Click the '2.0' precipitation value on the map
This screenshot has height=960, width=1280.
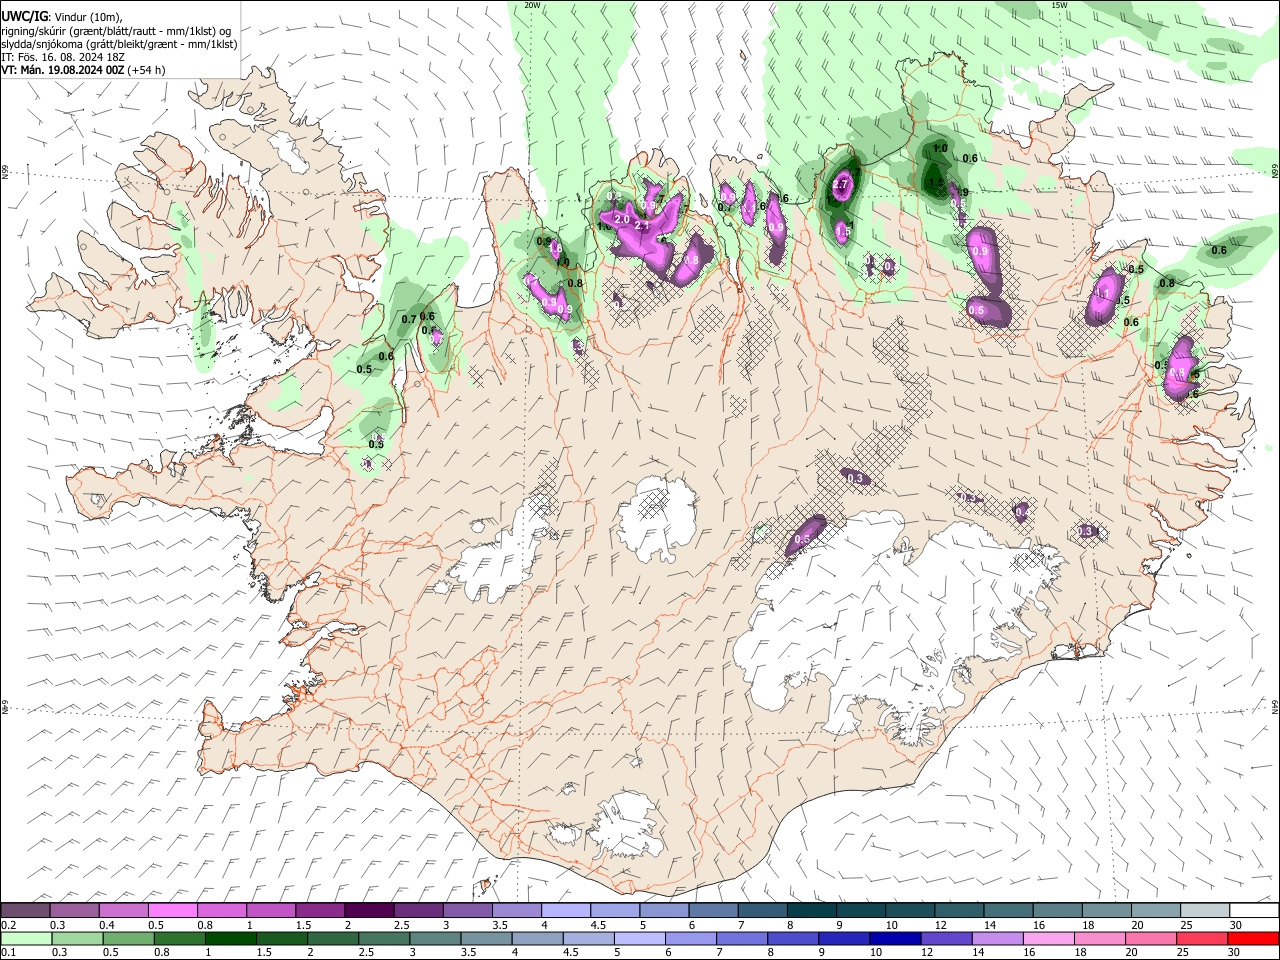point(621,219)
